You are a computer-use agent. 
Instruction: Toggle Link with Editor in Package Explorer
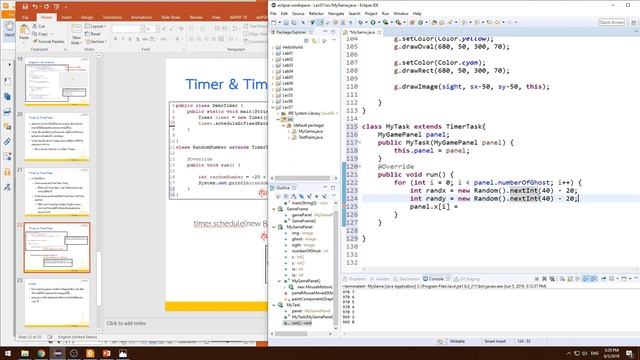coord(314,41)
